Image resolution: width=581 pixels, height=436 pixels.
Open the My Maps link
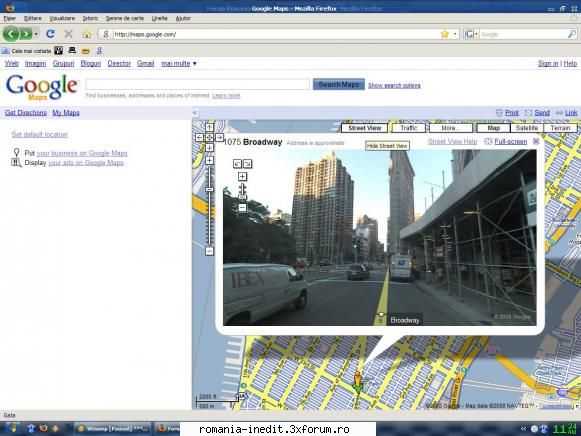pos(66,113)
